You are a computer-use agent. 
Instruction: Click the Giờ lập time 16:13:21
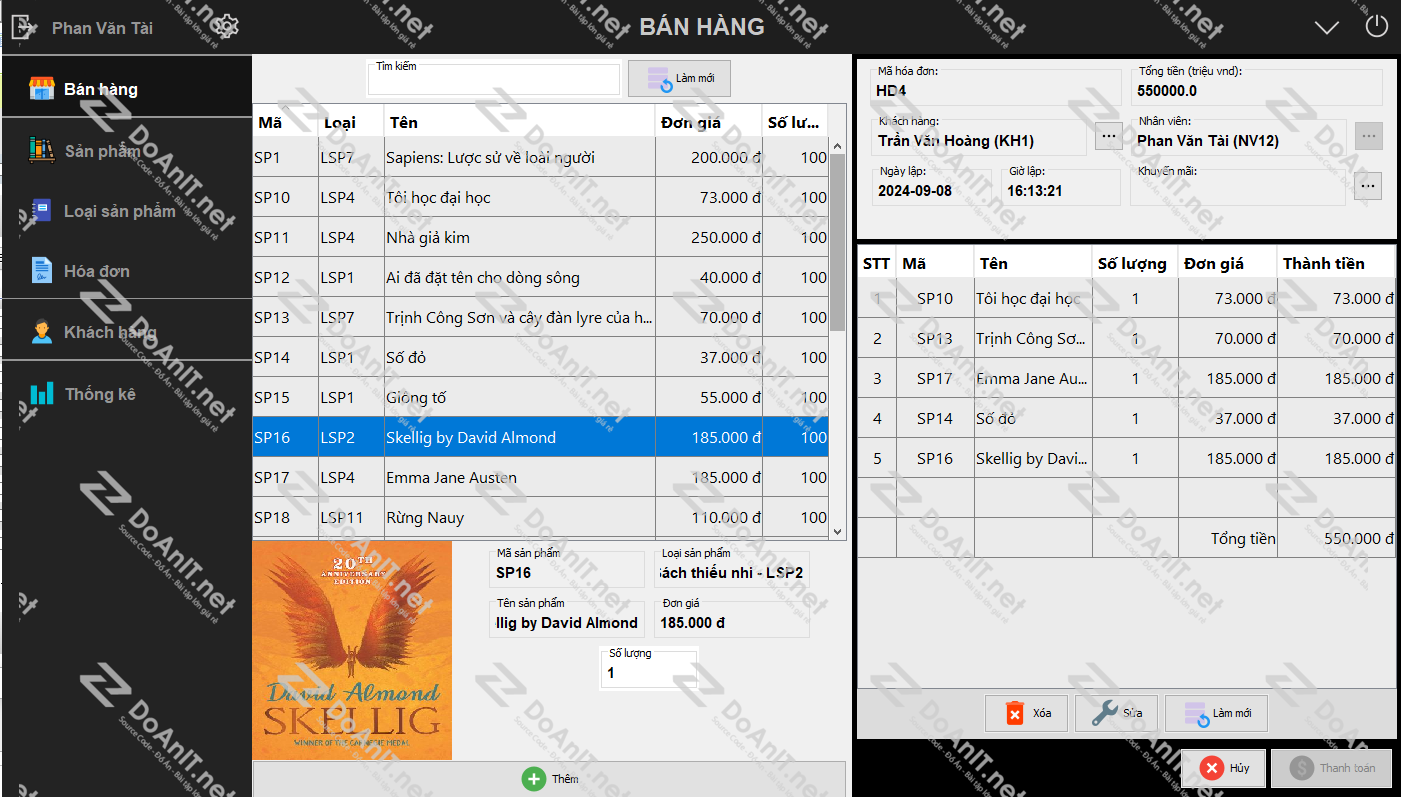pyautogui.click(x=1035, y=190)
